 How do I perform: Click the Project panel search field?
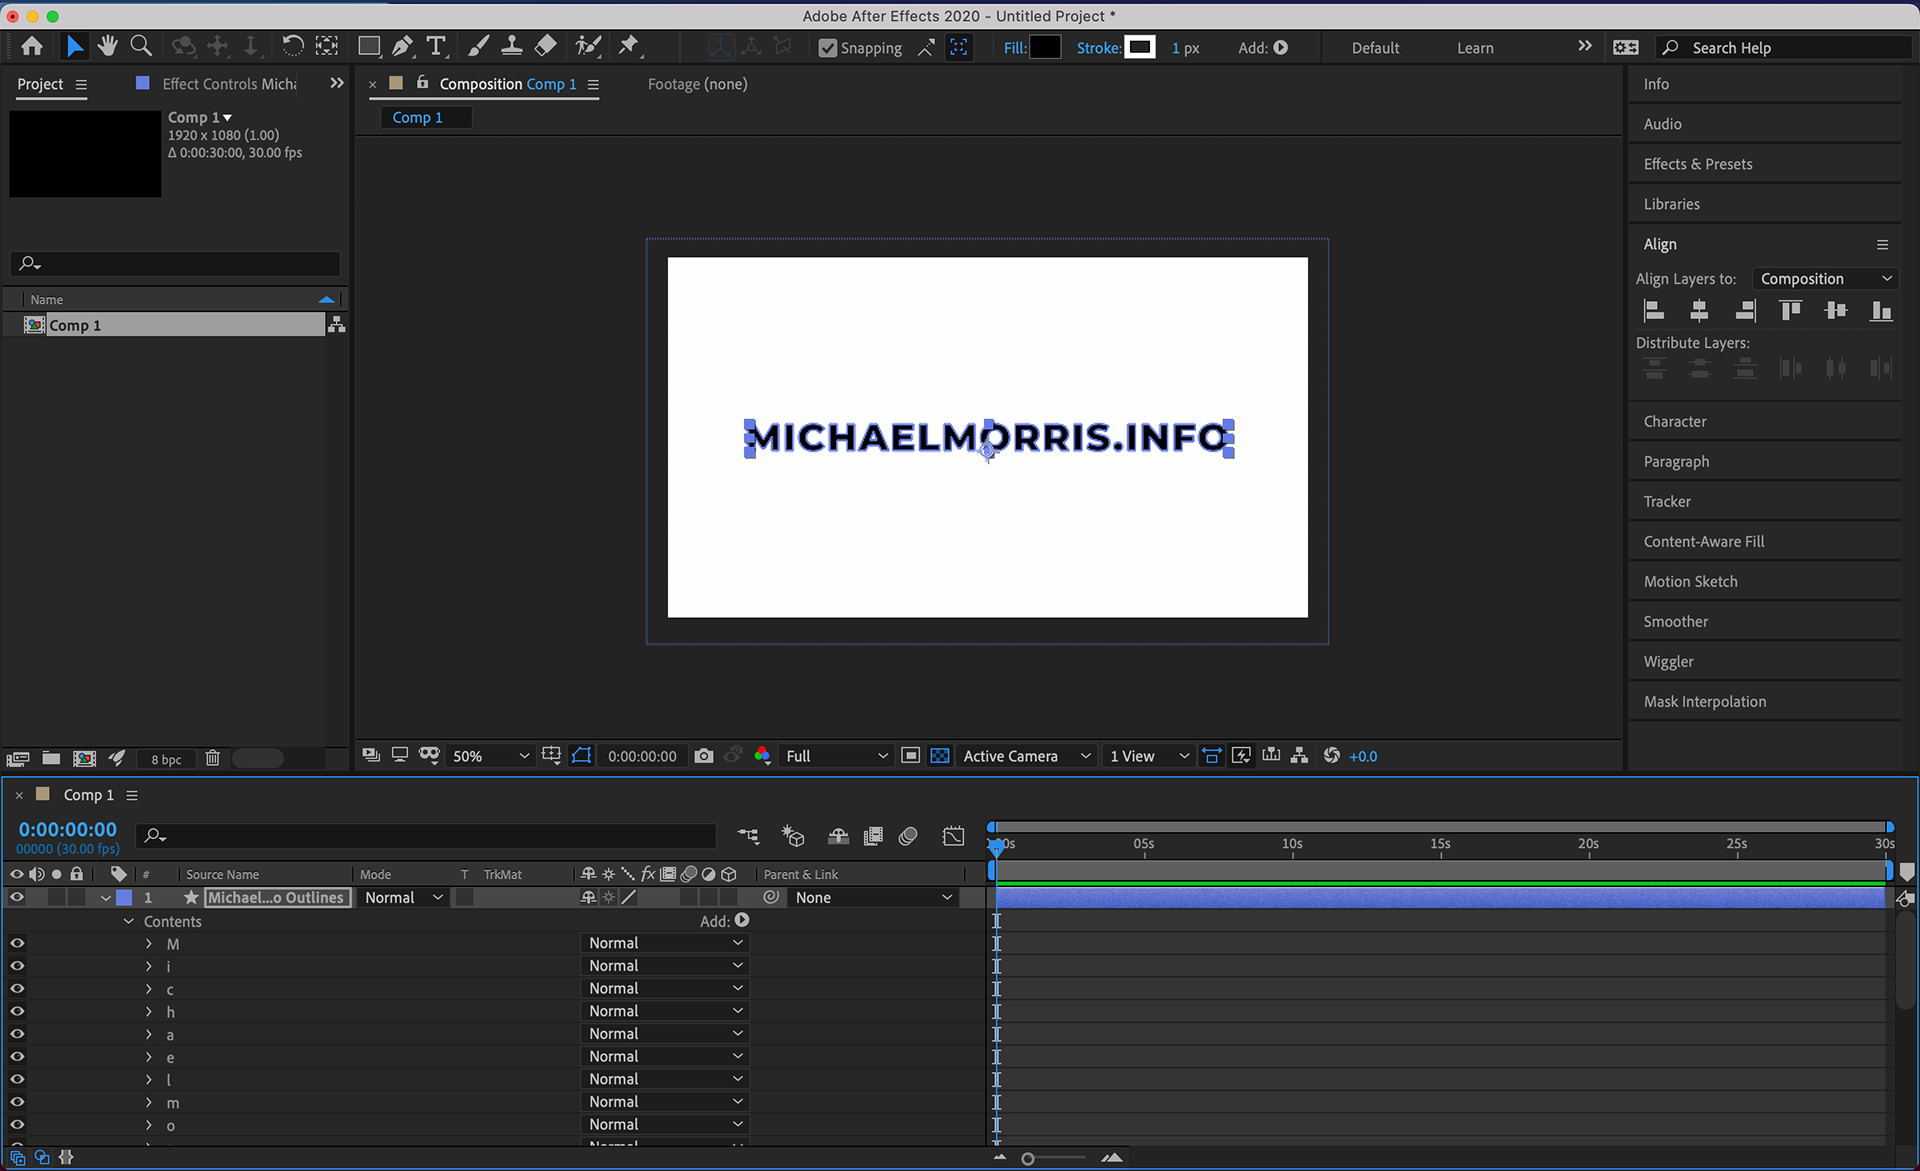point(176,264)
